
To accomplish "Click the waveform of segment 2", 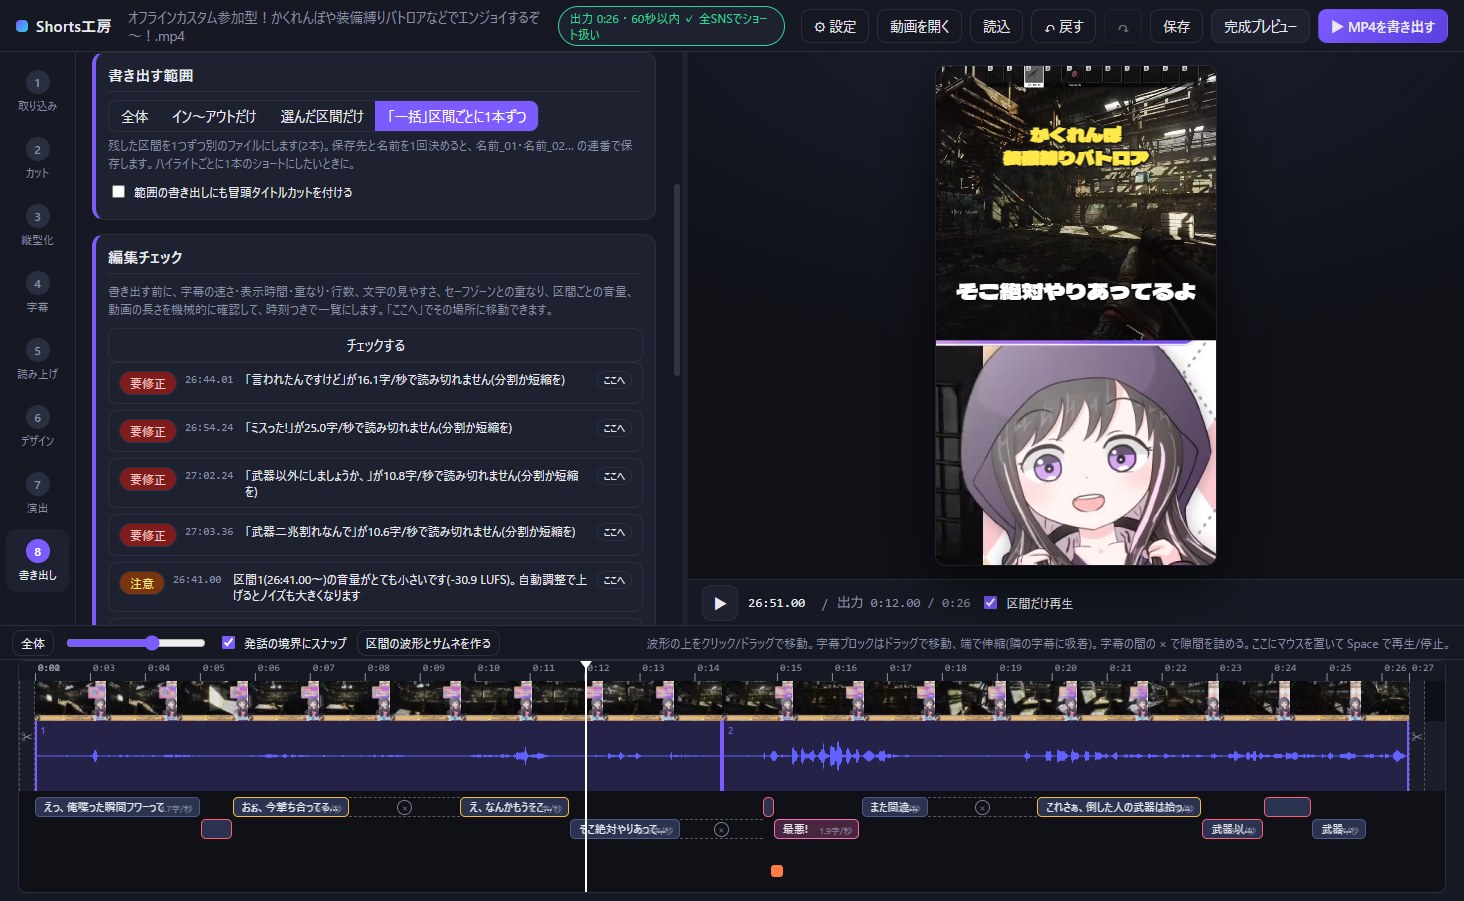I will 1065,756.
